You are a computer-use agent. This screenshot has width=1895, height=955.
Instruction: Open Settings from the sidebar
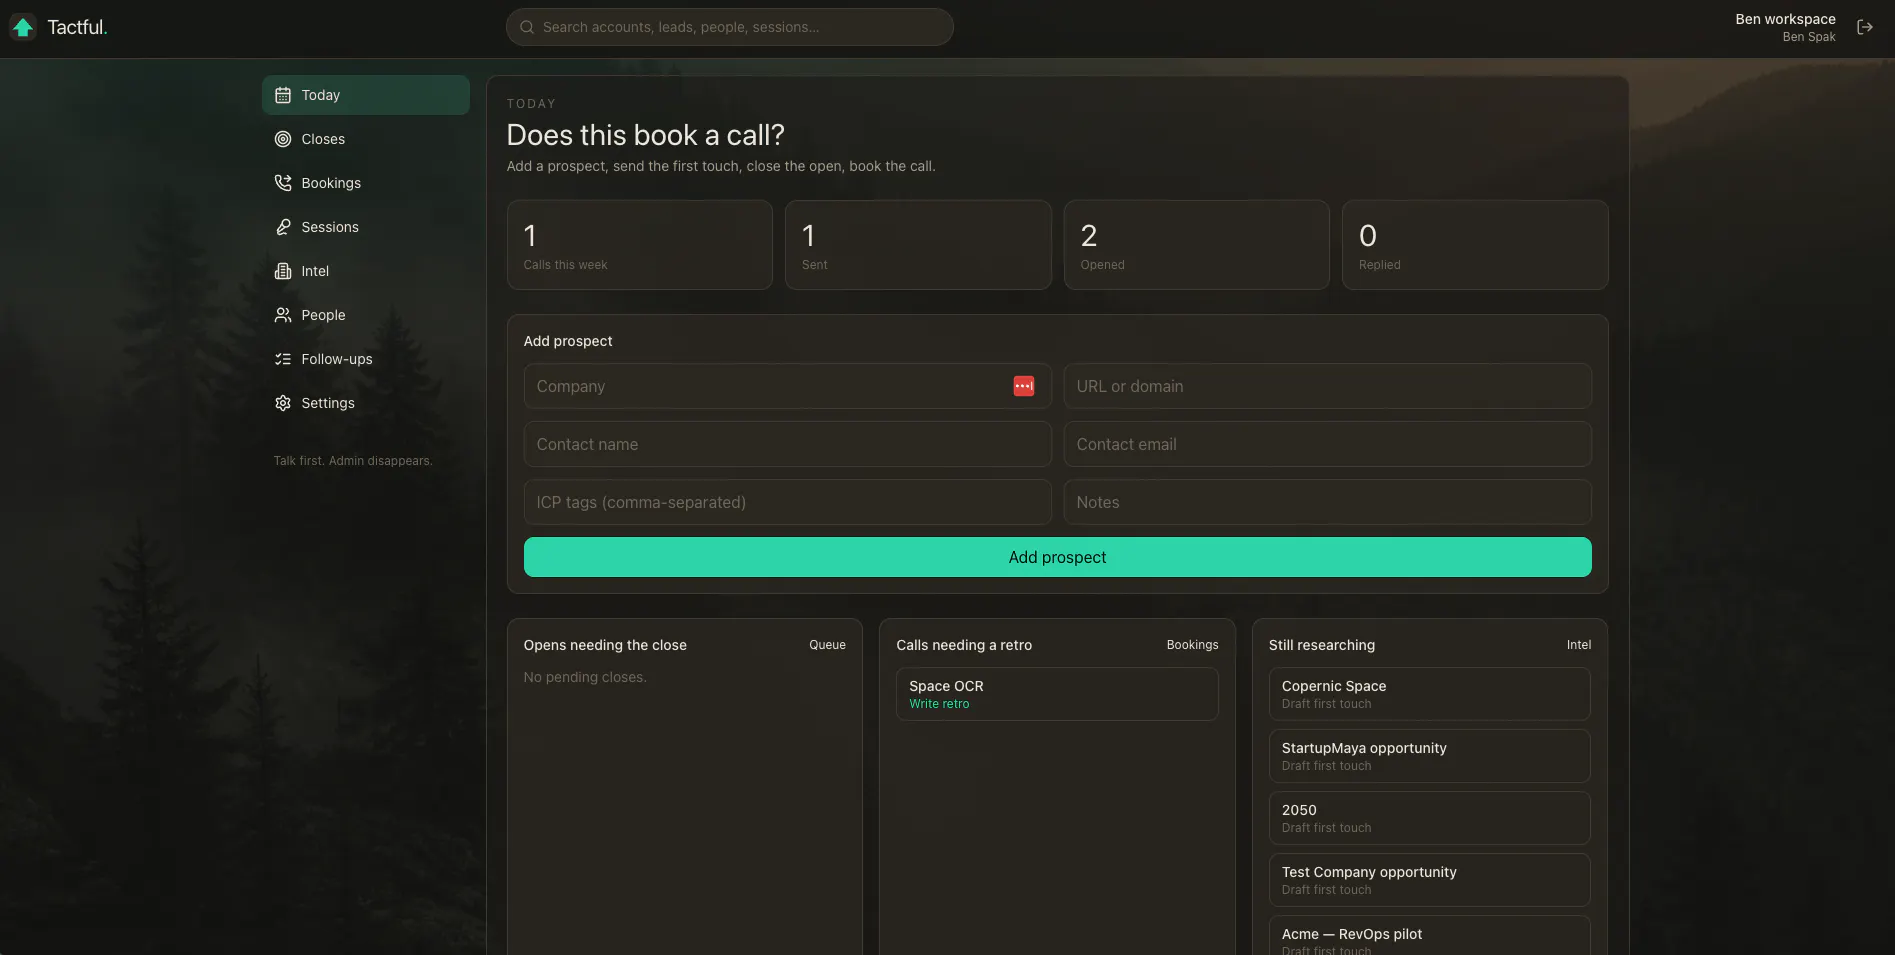pyautogui.click(x=366, y=403)
